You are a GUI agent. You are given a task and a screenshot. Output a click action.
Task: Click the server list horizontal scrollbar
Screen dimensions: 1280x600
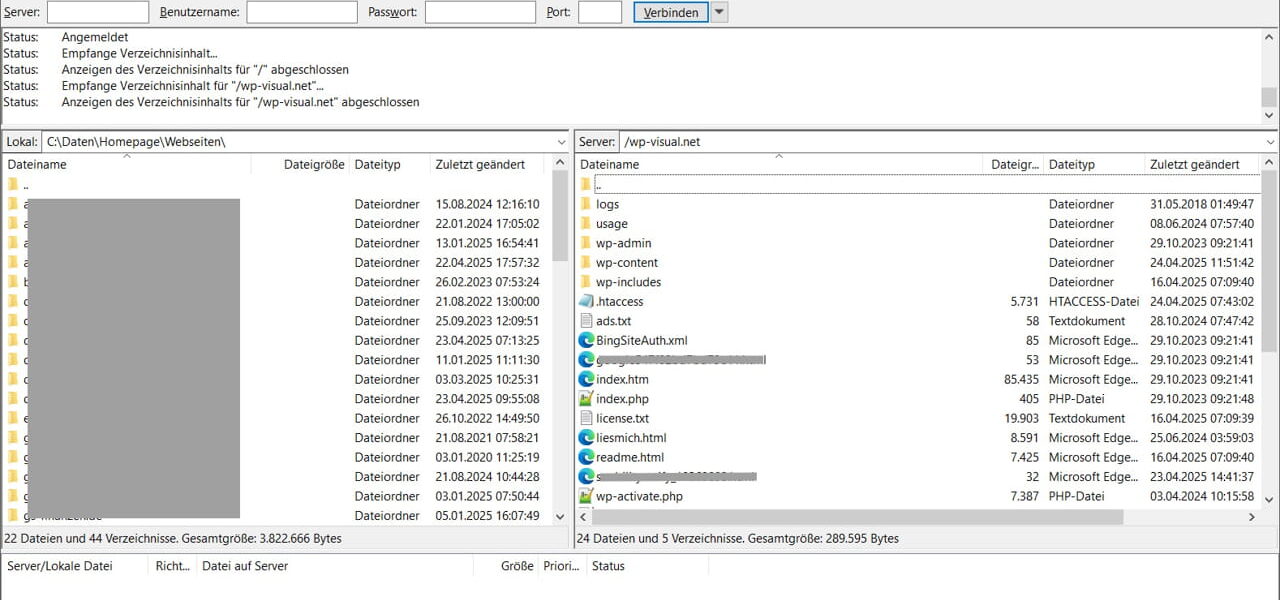858,517
